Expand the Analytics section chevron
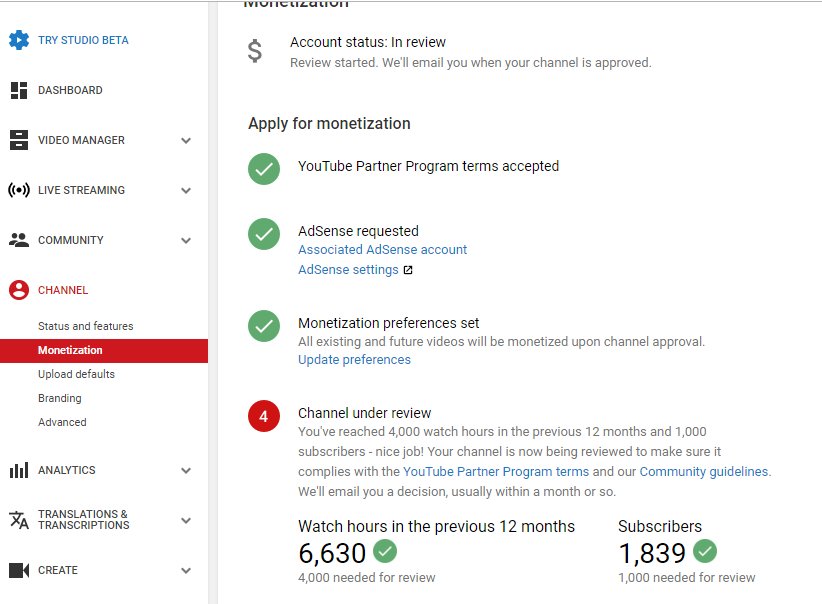The image size is (822, 604). click(186, 470)
